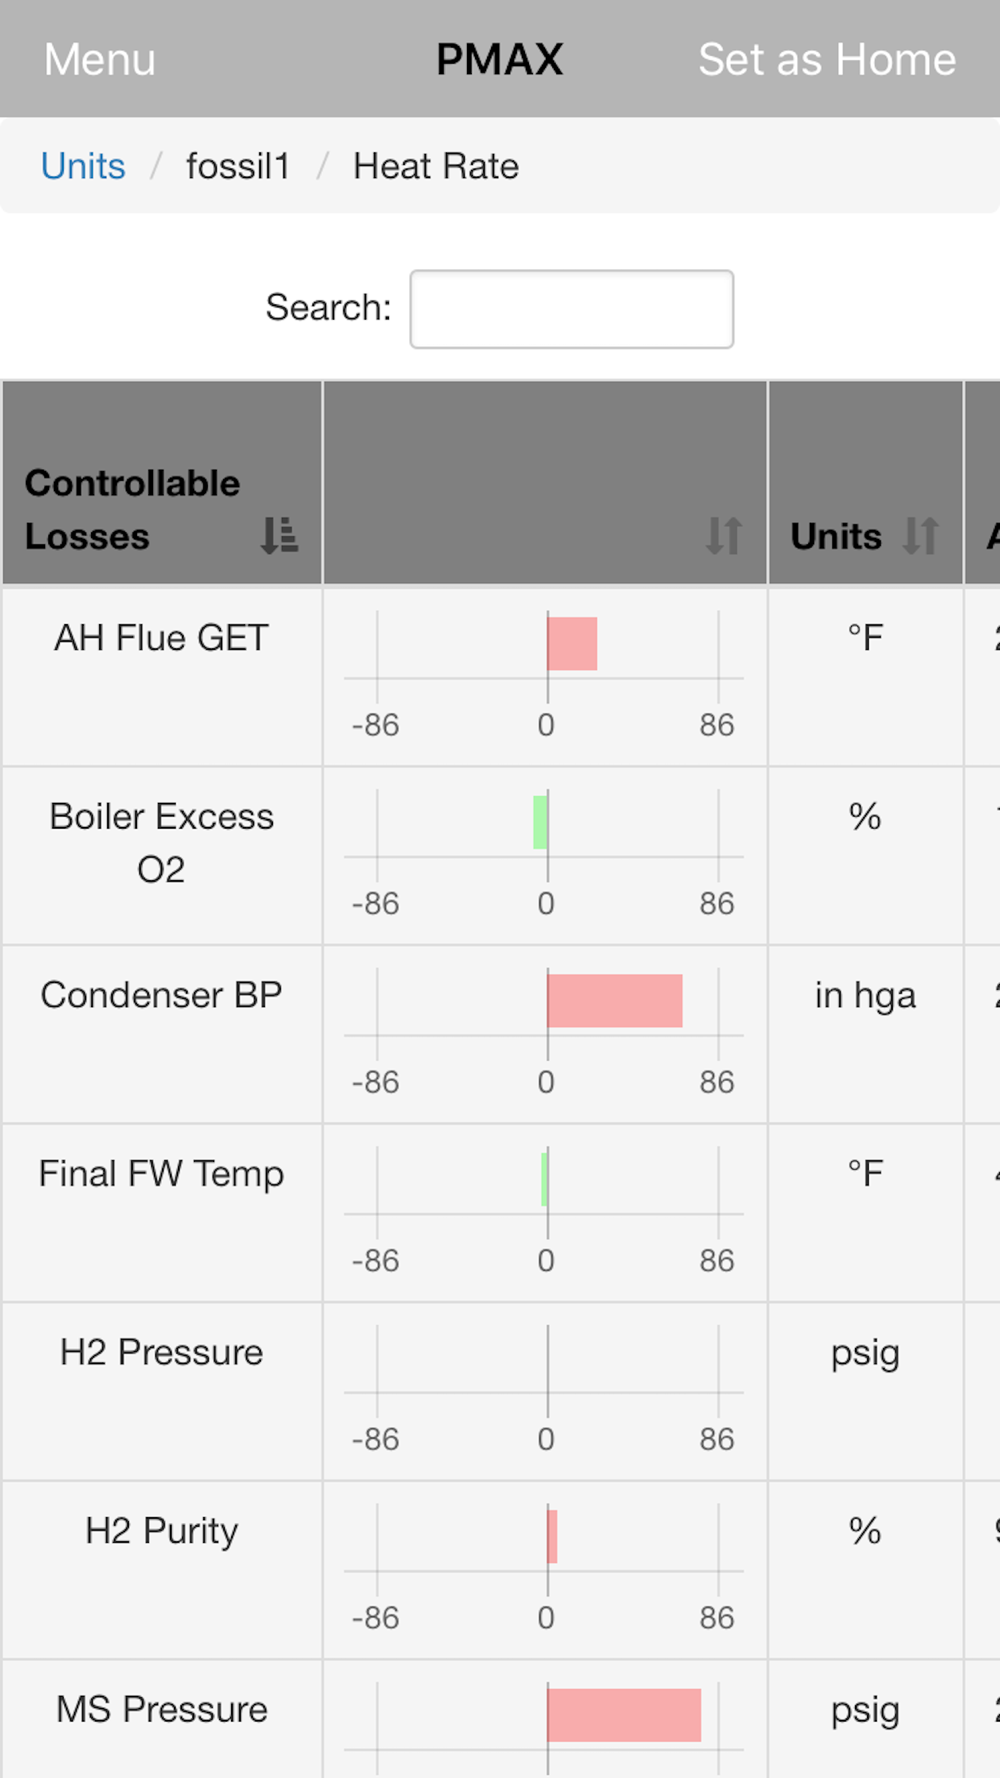Select the Condenser BP red bar
This screenshot has width=1000, height=1778.
pos(615,1001)
